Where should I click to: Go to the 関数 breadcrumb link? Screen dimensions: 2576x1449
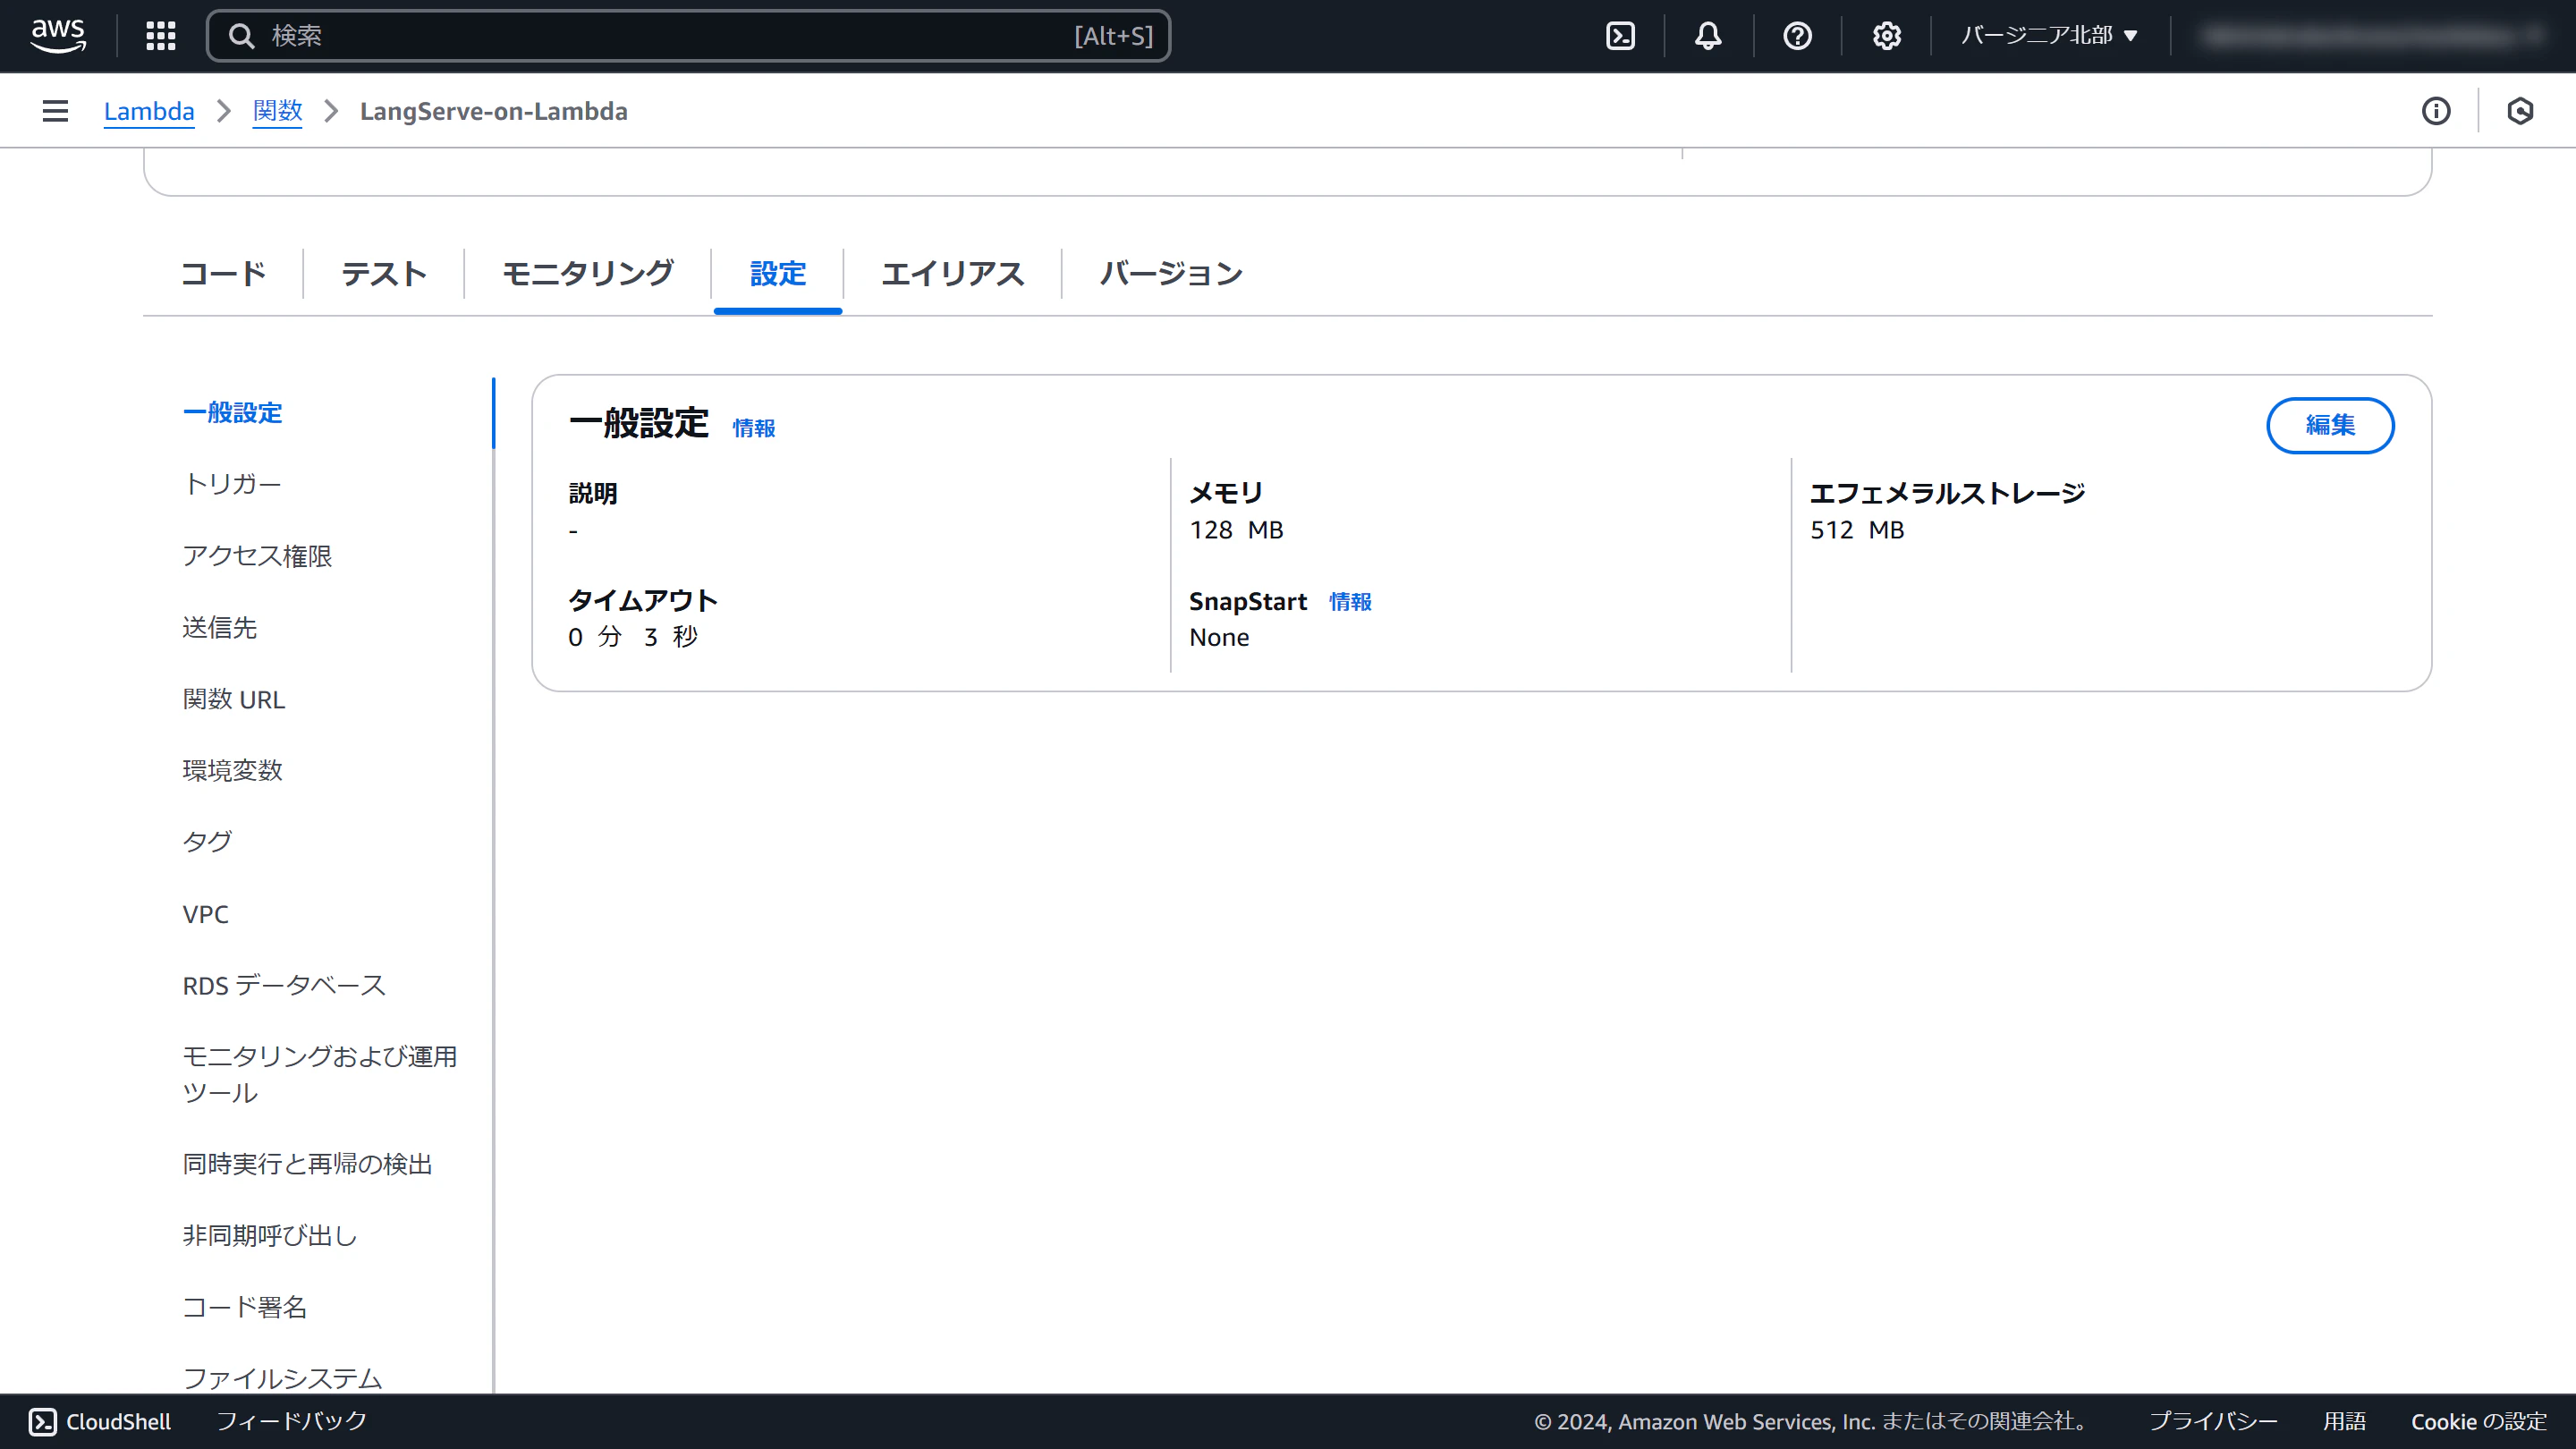click(277, 111)
